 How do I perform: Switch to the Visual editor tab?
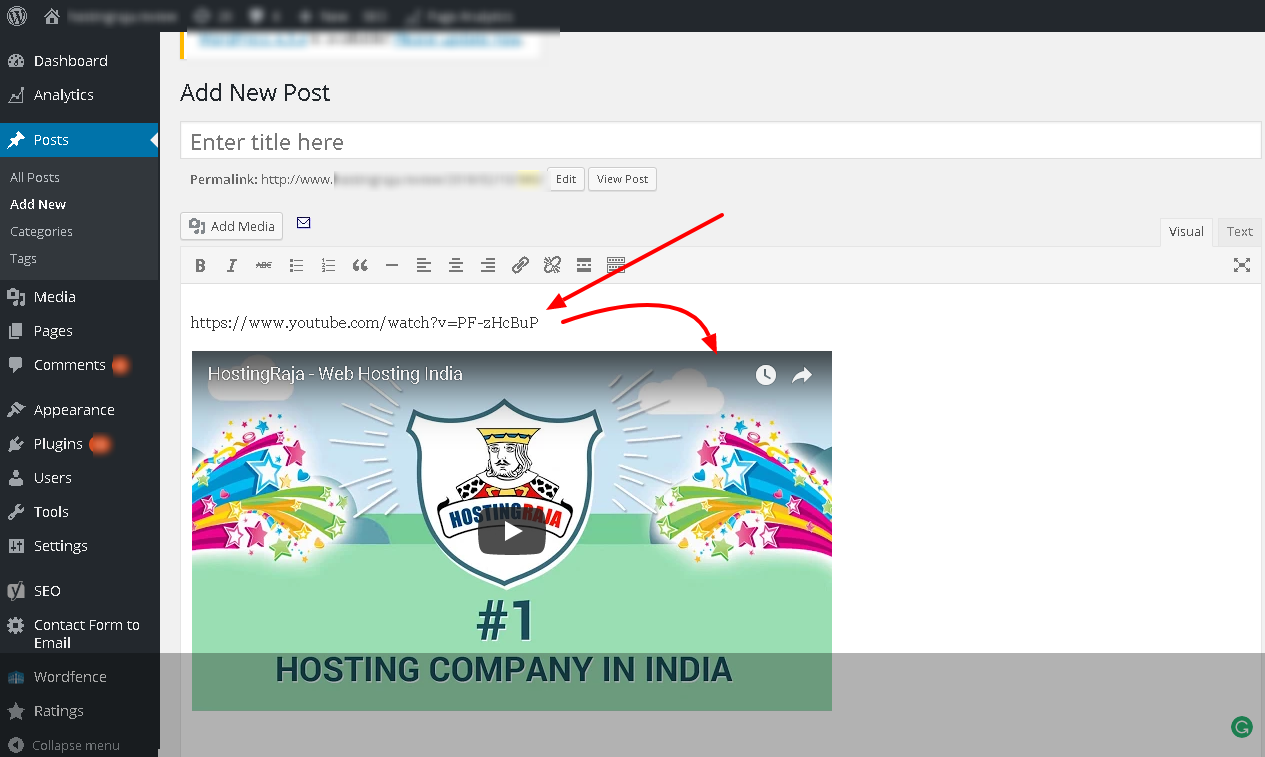(x=1186, y=232)
